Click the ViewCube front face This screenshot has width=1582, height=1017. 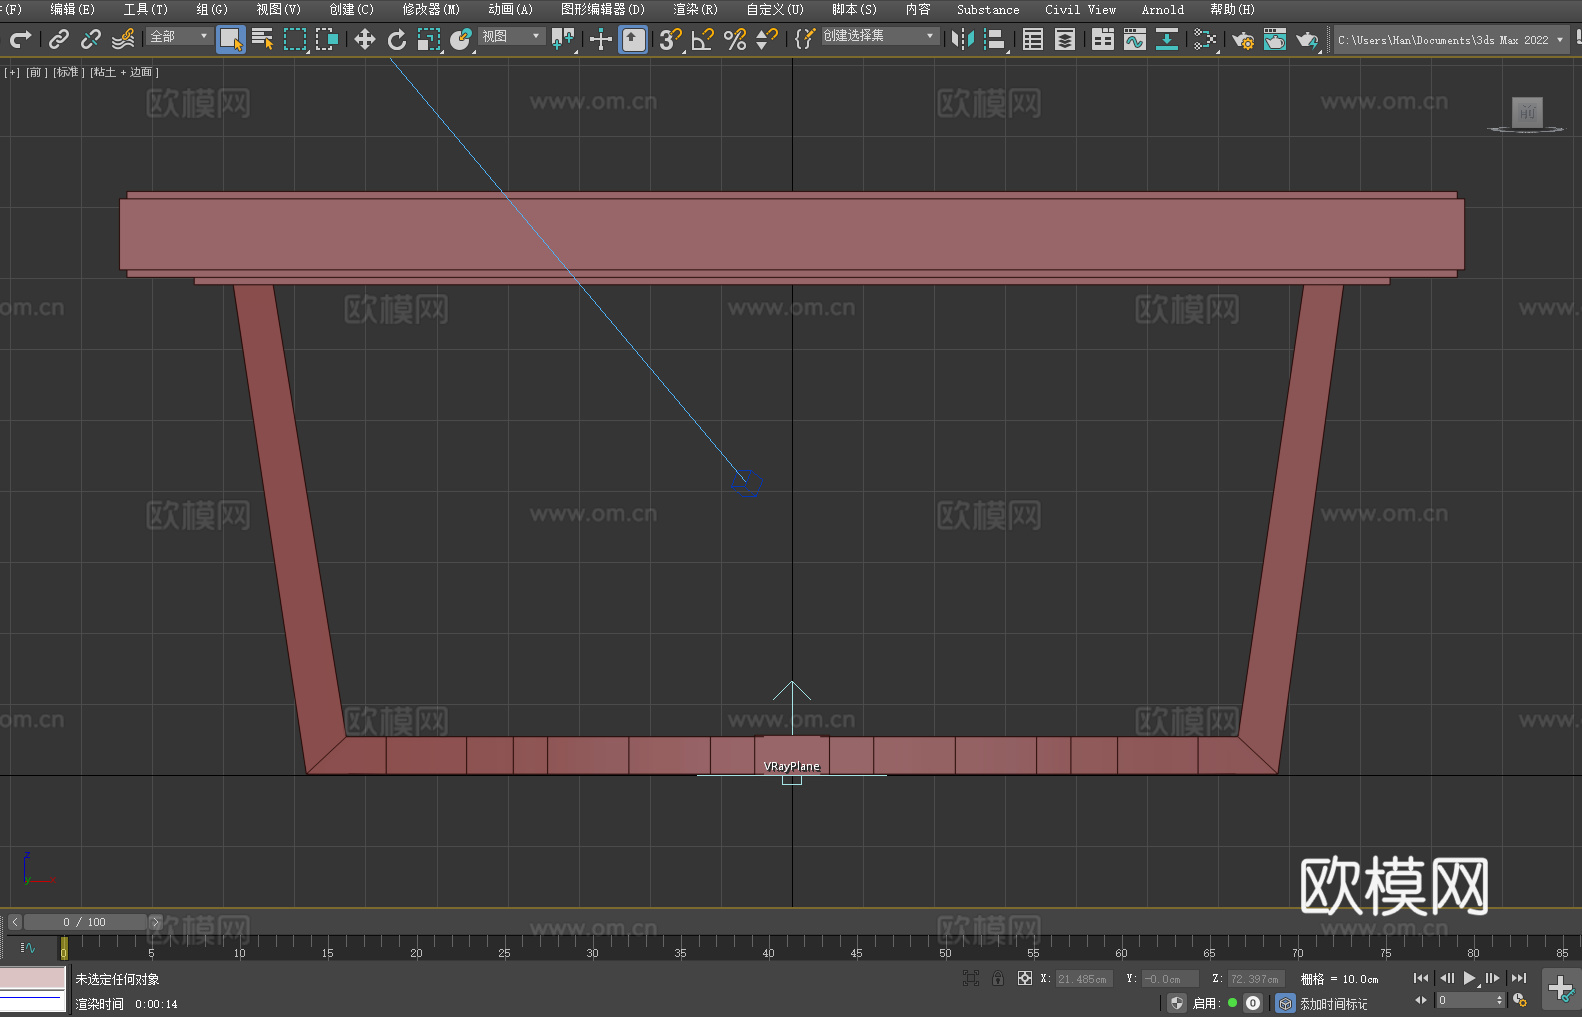1527,112
